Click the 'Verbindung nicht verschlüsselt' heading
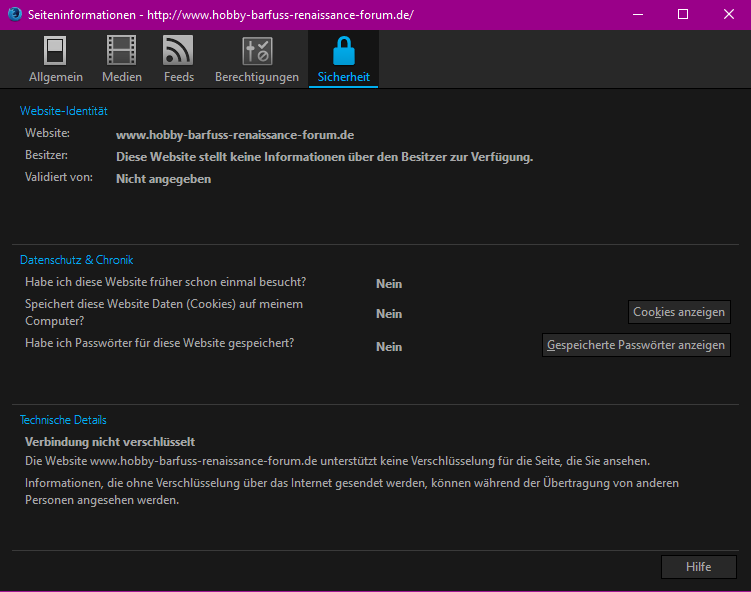 pyautogui.click(x=109, y=442)
